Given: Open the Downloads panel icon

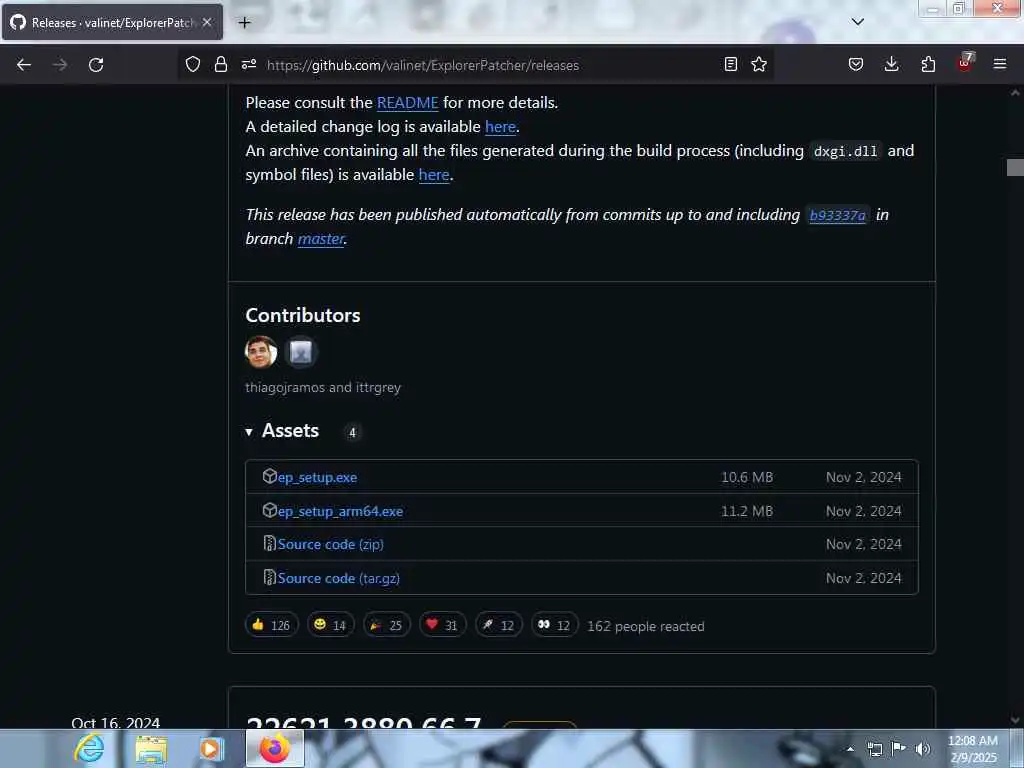Looking at the screenshot, I should tap(891, 64).
